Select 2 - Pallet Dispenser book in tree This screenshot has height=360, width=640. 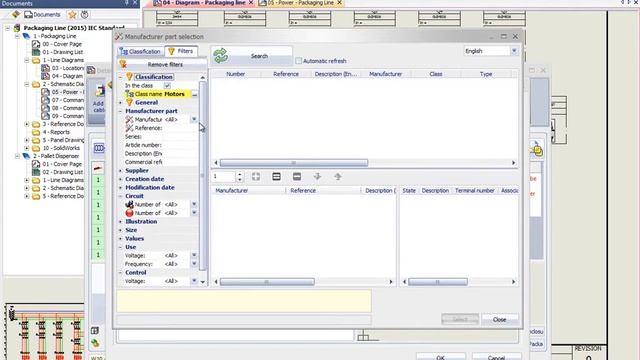pyautogui.click(x=56, y=156)
